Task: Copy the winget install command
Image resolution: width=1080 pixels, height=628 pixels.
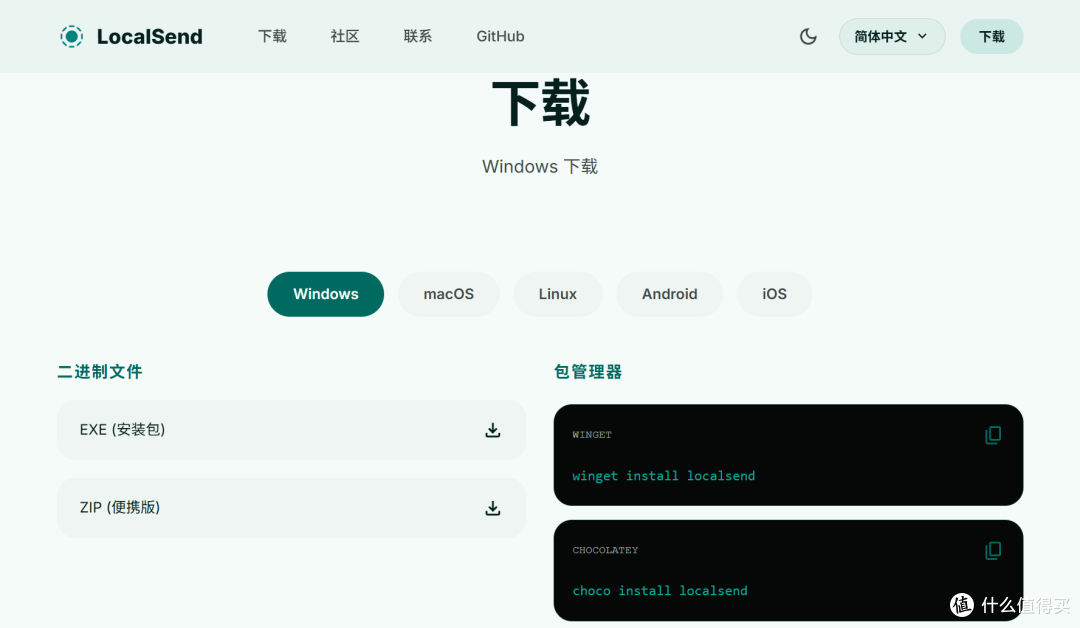Action: tap(993, 435)
